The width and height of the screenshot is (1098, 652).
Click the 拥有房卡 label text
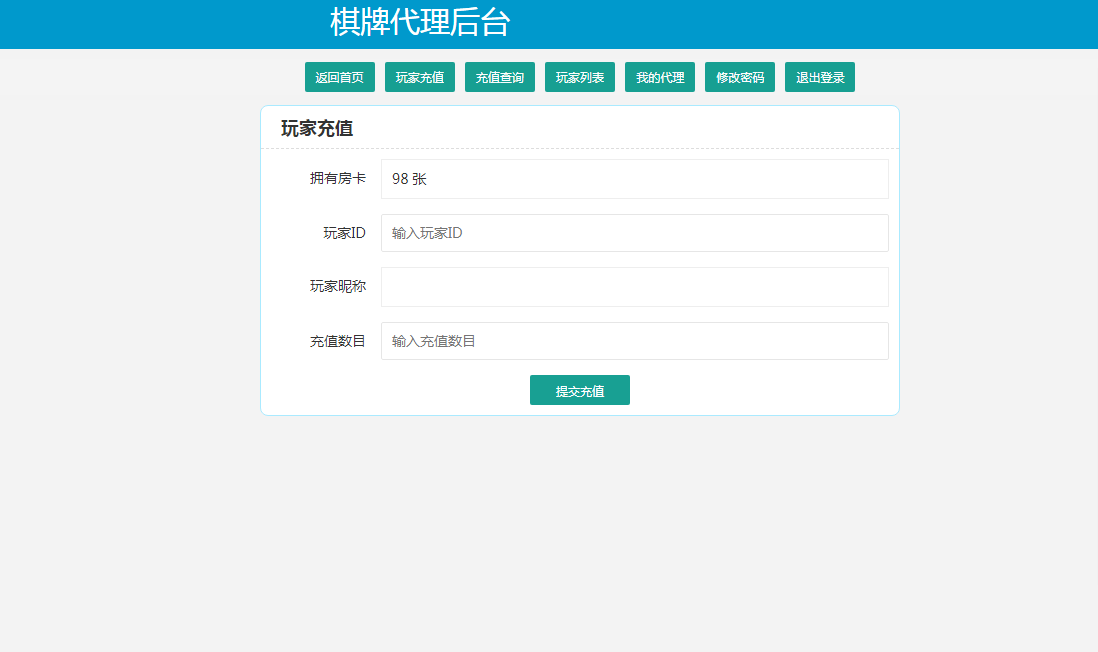tap(340, 178)
